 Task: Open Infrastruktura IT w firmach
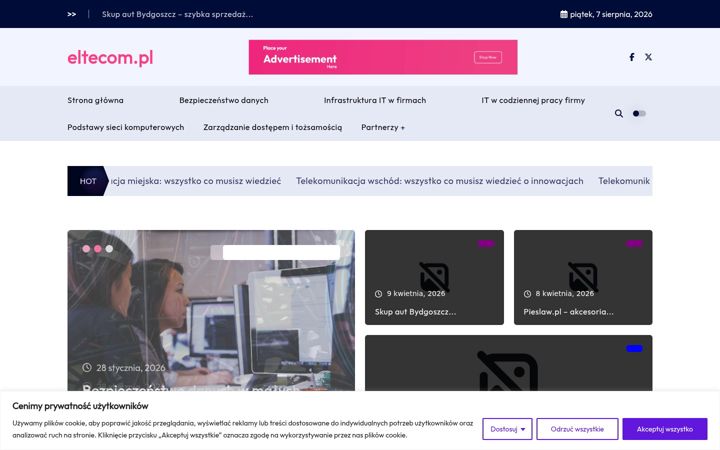pyautogui.click(x=375, y=100)
